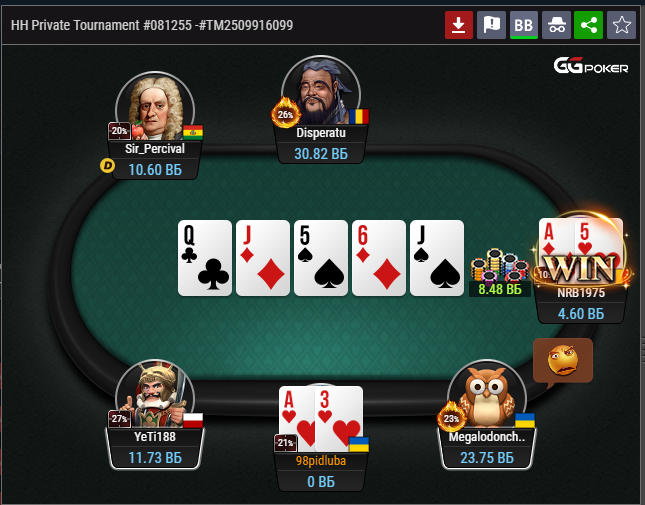Click the green share icon
Screen dimensions: 645x505
click(589, 25)
